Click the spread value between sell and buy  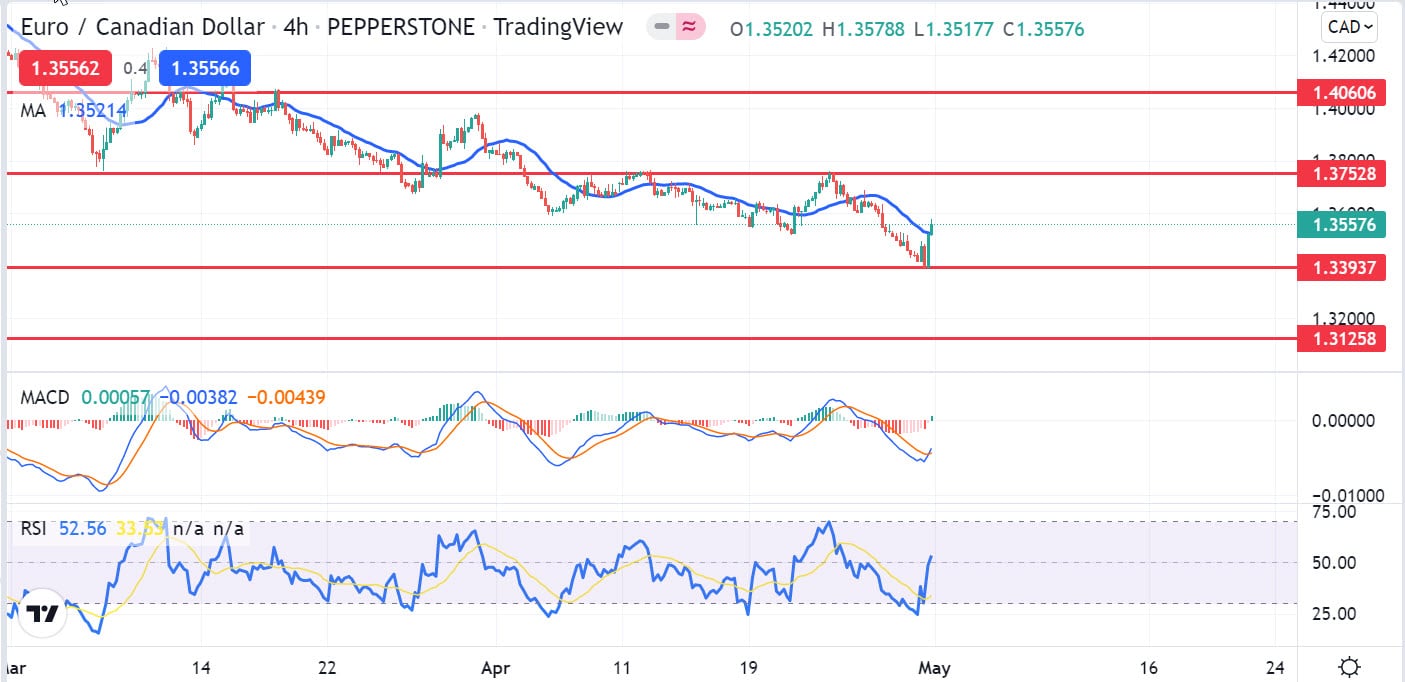tap(135, 69)
